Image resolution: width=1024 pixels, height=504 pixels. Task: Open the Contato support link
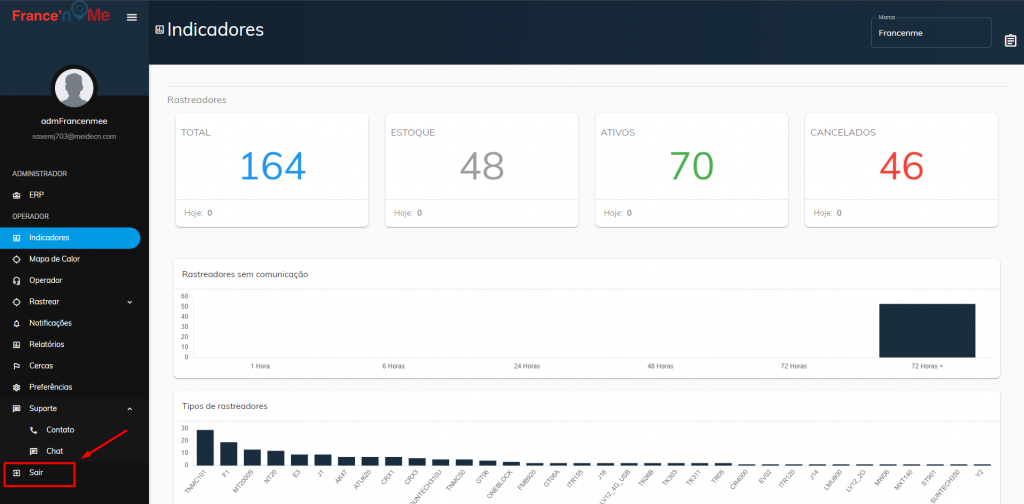(60, 430)
